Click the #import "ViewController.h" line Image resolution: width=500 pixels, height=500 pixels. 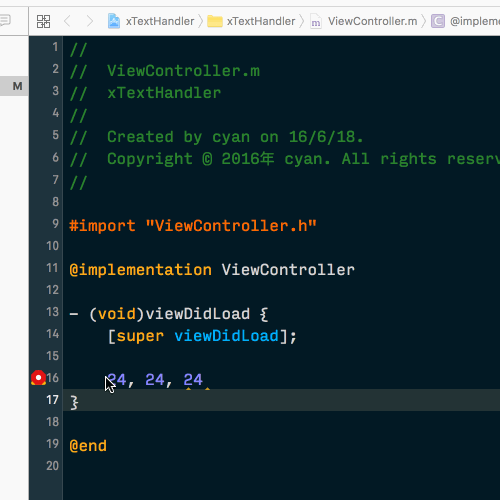click(x=193, y=226)
